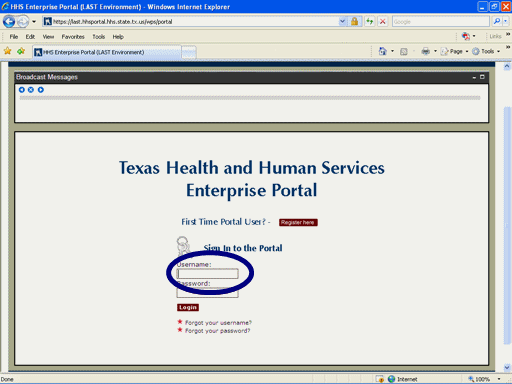Open the Forgot your password link
This screenshot has height=384, width=512.
pyautogui.click(x=218, y=331)
